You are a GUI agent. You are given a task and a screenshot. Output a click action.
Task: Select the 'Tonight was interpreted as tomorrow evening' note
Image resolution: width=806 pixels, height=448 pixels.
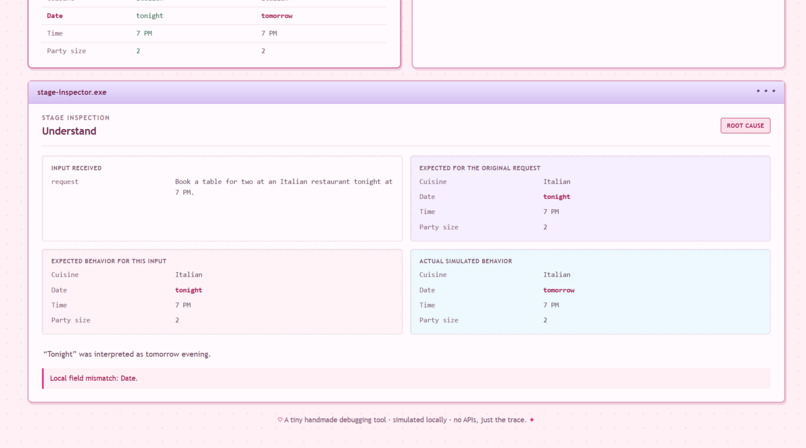tap(127, 354)
